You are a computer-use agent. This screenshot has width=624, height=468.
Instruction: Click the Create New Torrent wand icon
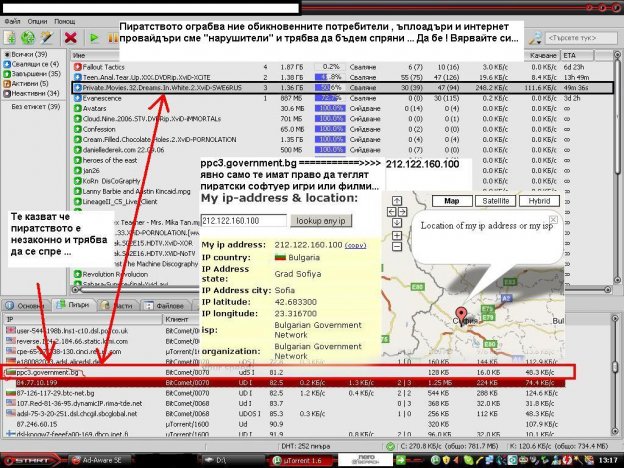pos(45,37)
